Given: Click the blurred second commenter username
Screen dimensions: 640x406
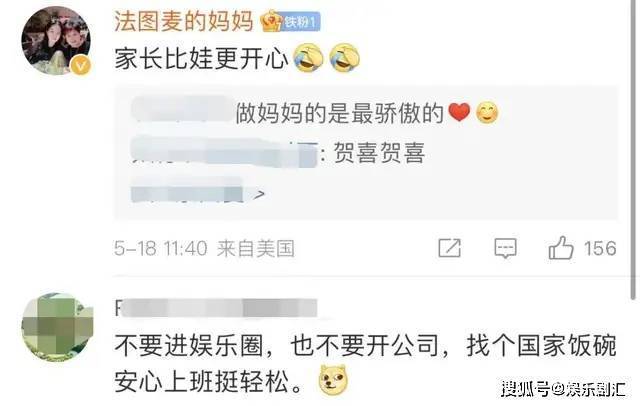Looking at the screenshot, I should [x=216, y=308].
